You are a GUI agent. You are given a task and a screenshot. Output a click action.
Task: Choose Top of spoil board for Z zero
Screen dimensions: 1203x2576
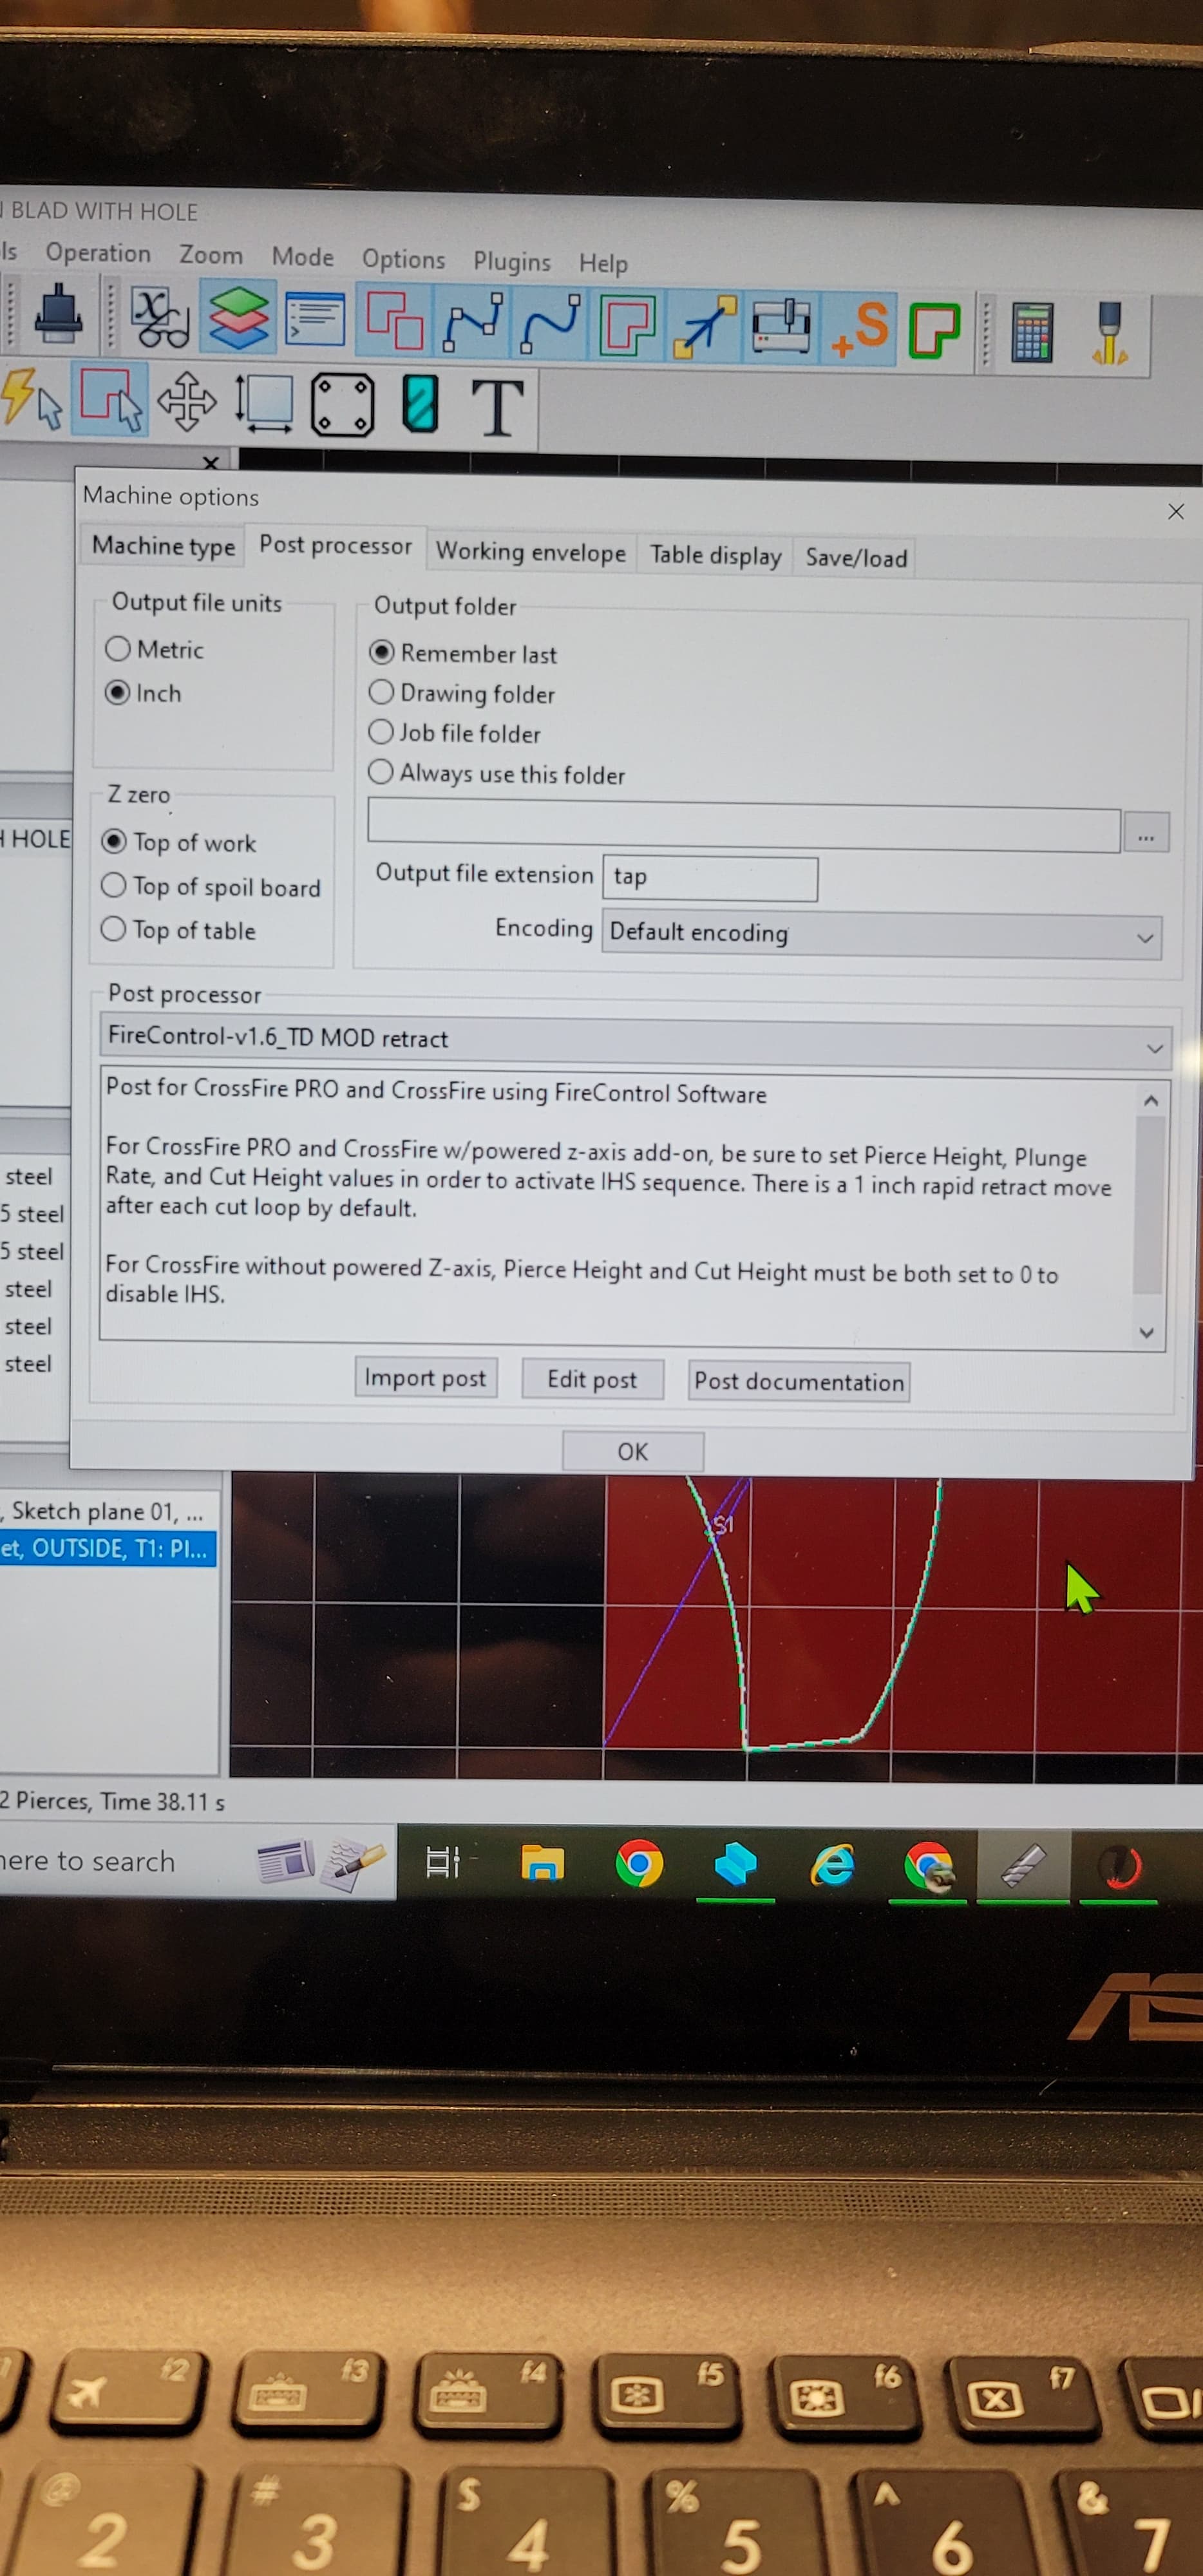pyautogui.click(x=114, y=886)
